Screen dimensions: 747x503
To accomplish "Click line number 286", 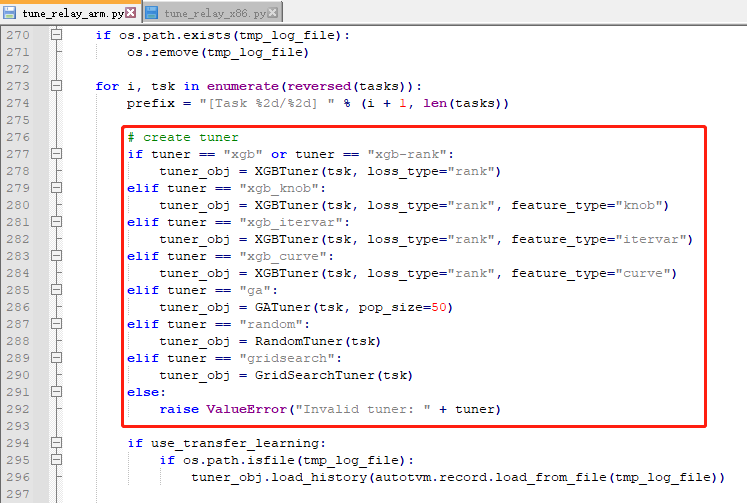I will tap(18, 307).
